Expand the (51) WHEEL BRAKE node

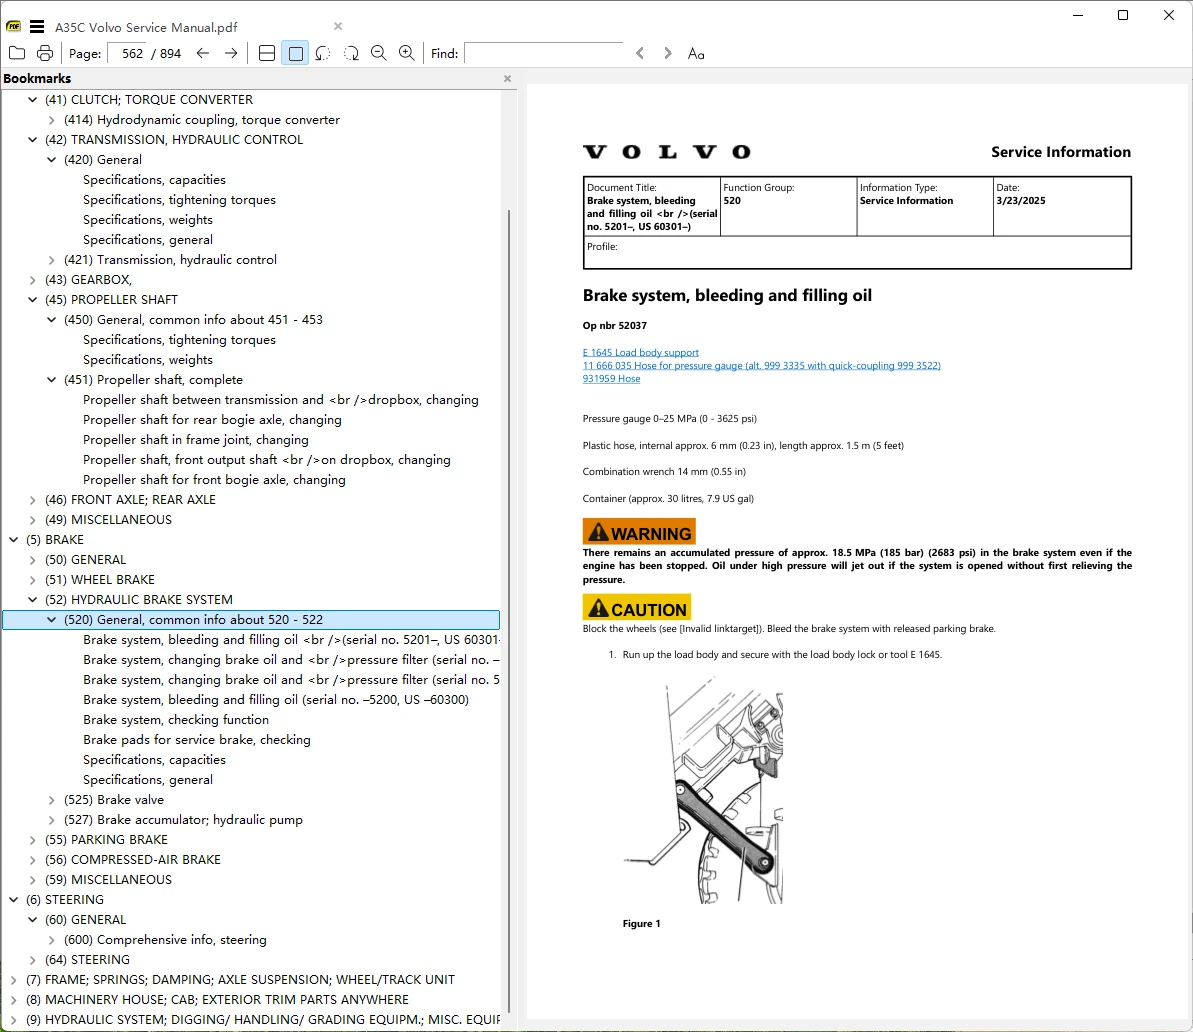pyautogui.click(x=33, y=580)
